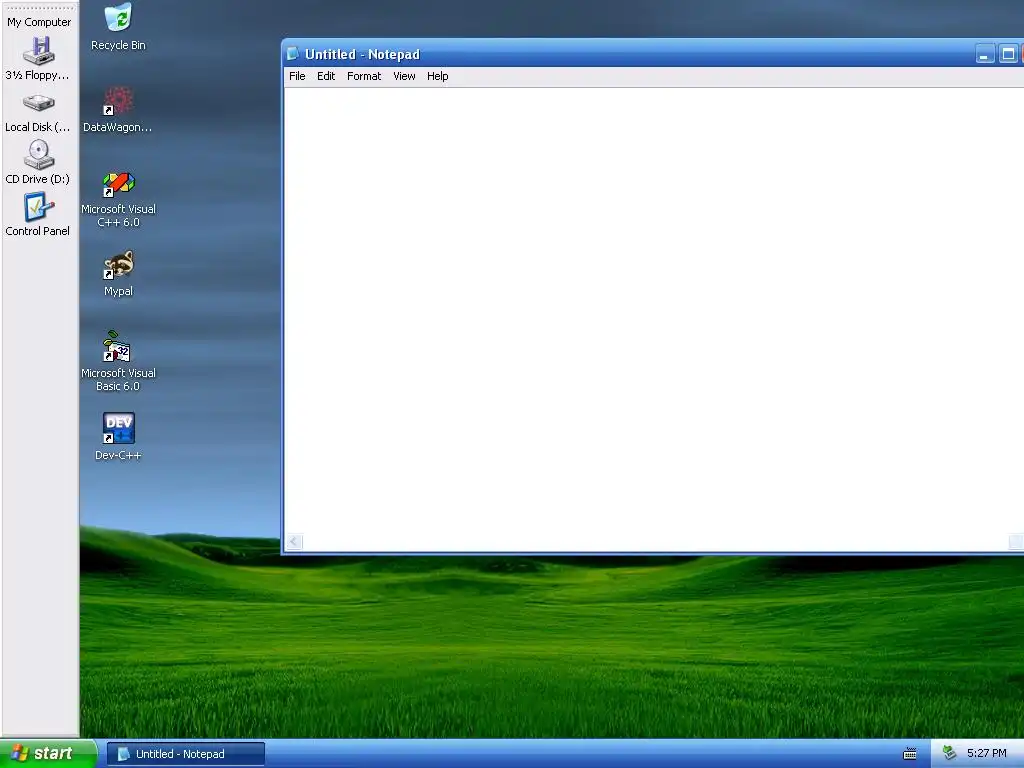Open the View menu in Notepad

pos(404,76)
